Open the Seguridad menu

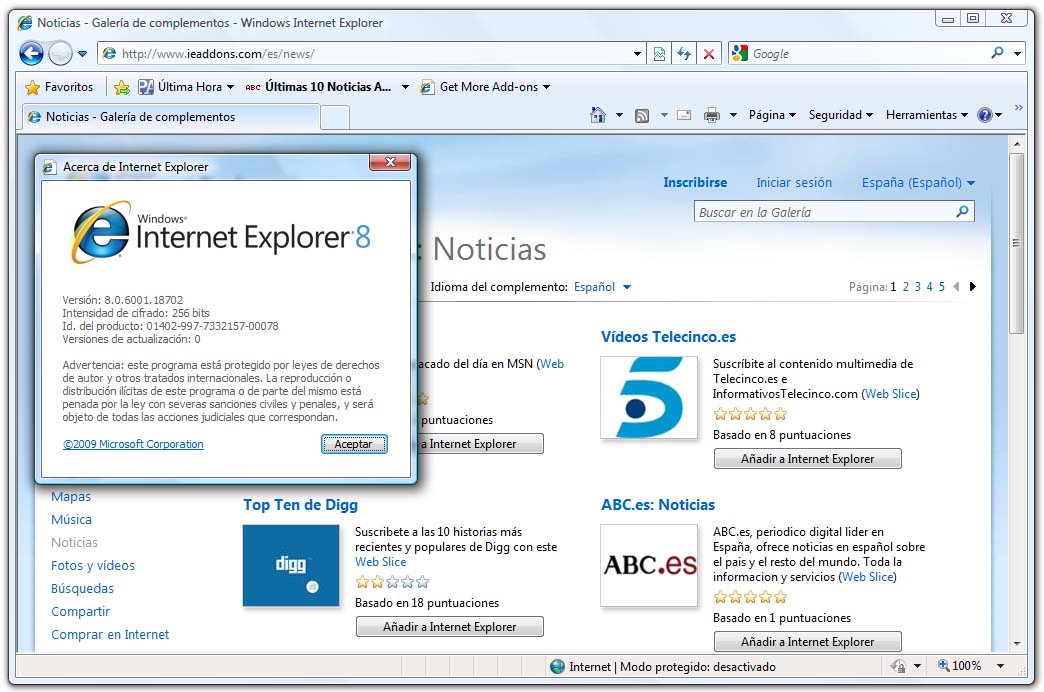(x=840, y=115)
